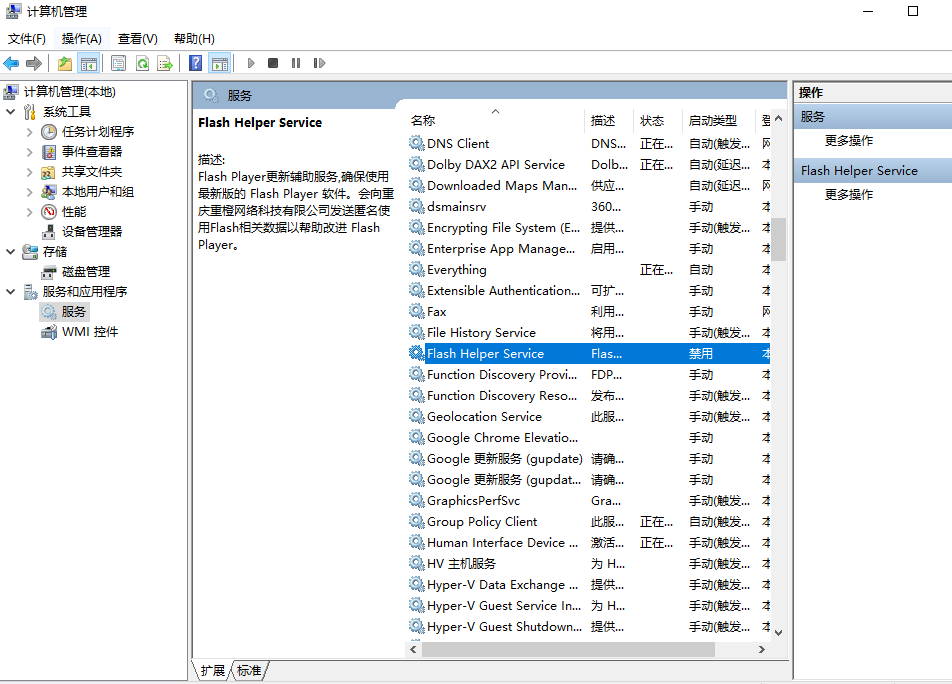
Task: Click the Up one level folder icon
Action: point(65,63)
